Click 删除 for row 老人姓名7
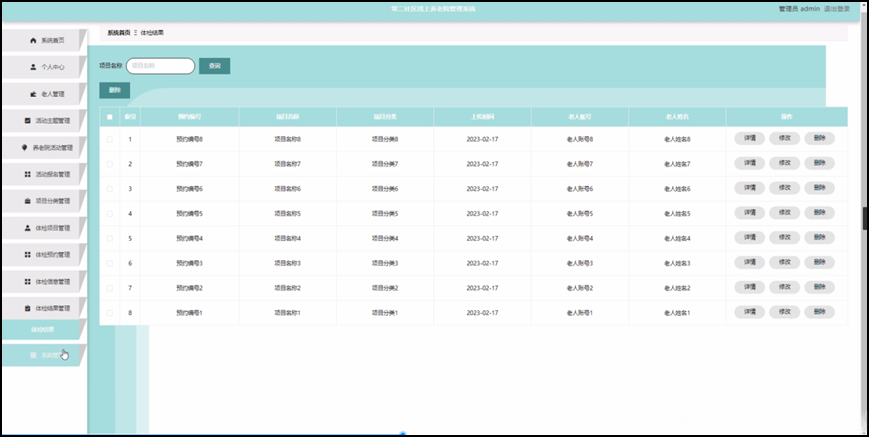The height and width of the screenshot is (437, 869). (x=820, y=163)
